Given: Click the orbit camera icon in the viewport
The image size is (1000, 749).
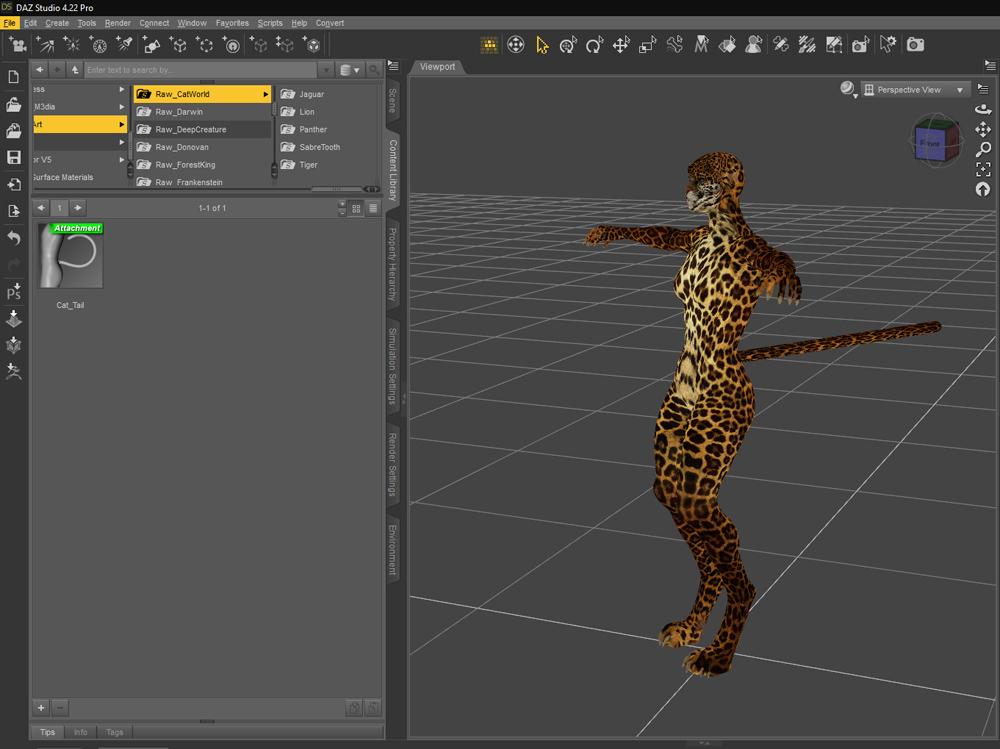Looking at the screenshot, I should click(x=983, y=109).
